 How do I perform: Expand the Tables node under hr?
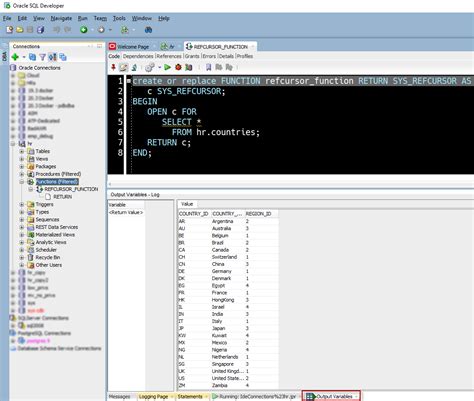pyautogui.click(x=22, y=151)
